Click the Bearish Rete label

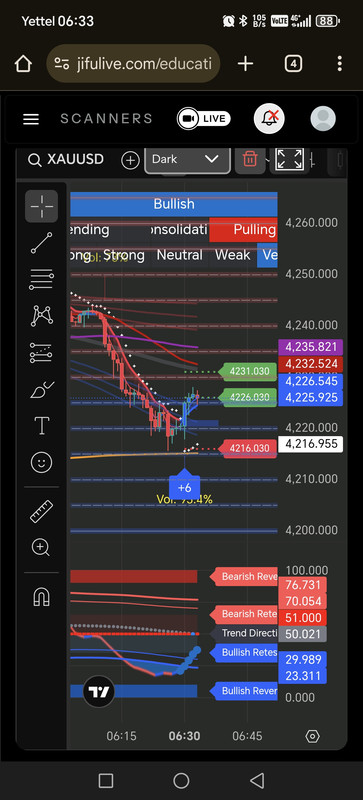[244, 614]
